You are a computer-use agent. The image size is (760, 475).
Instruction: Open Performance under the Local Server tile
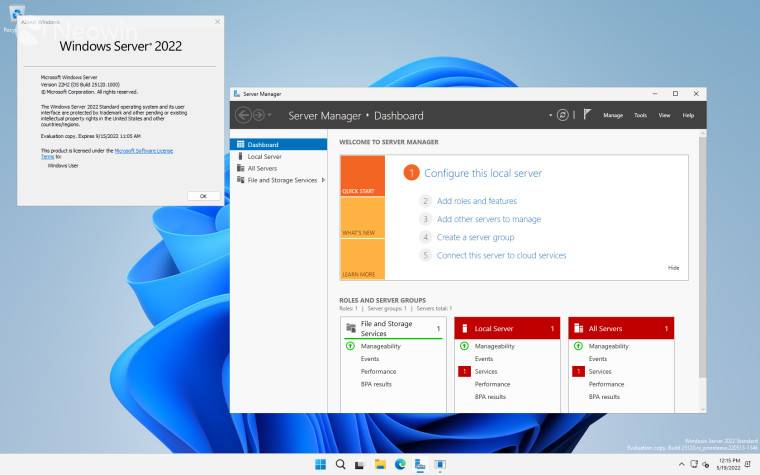[x=492, y=384]
